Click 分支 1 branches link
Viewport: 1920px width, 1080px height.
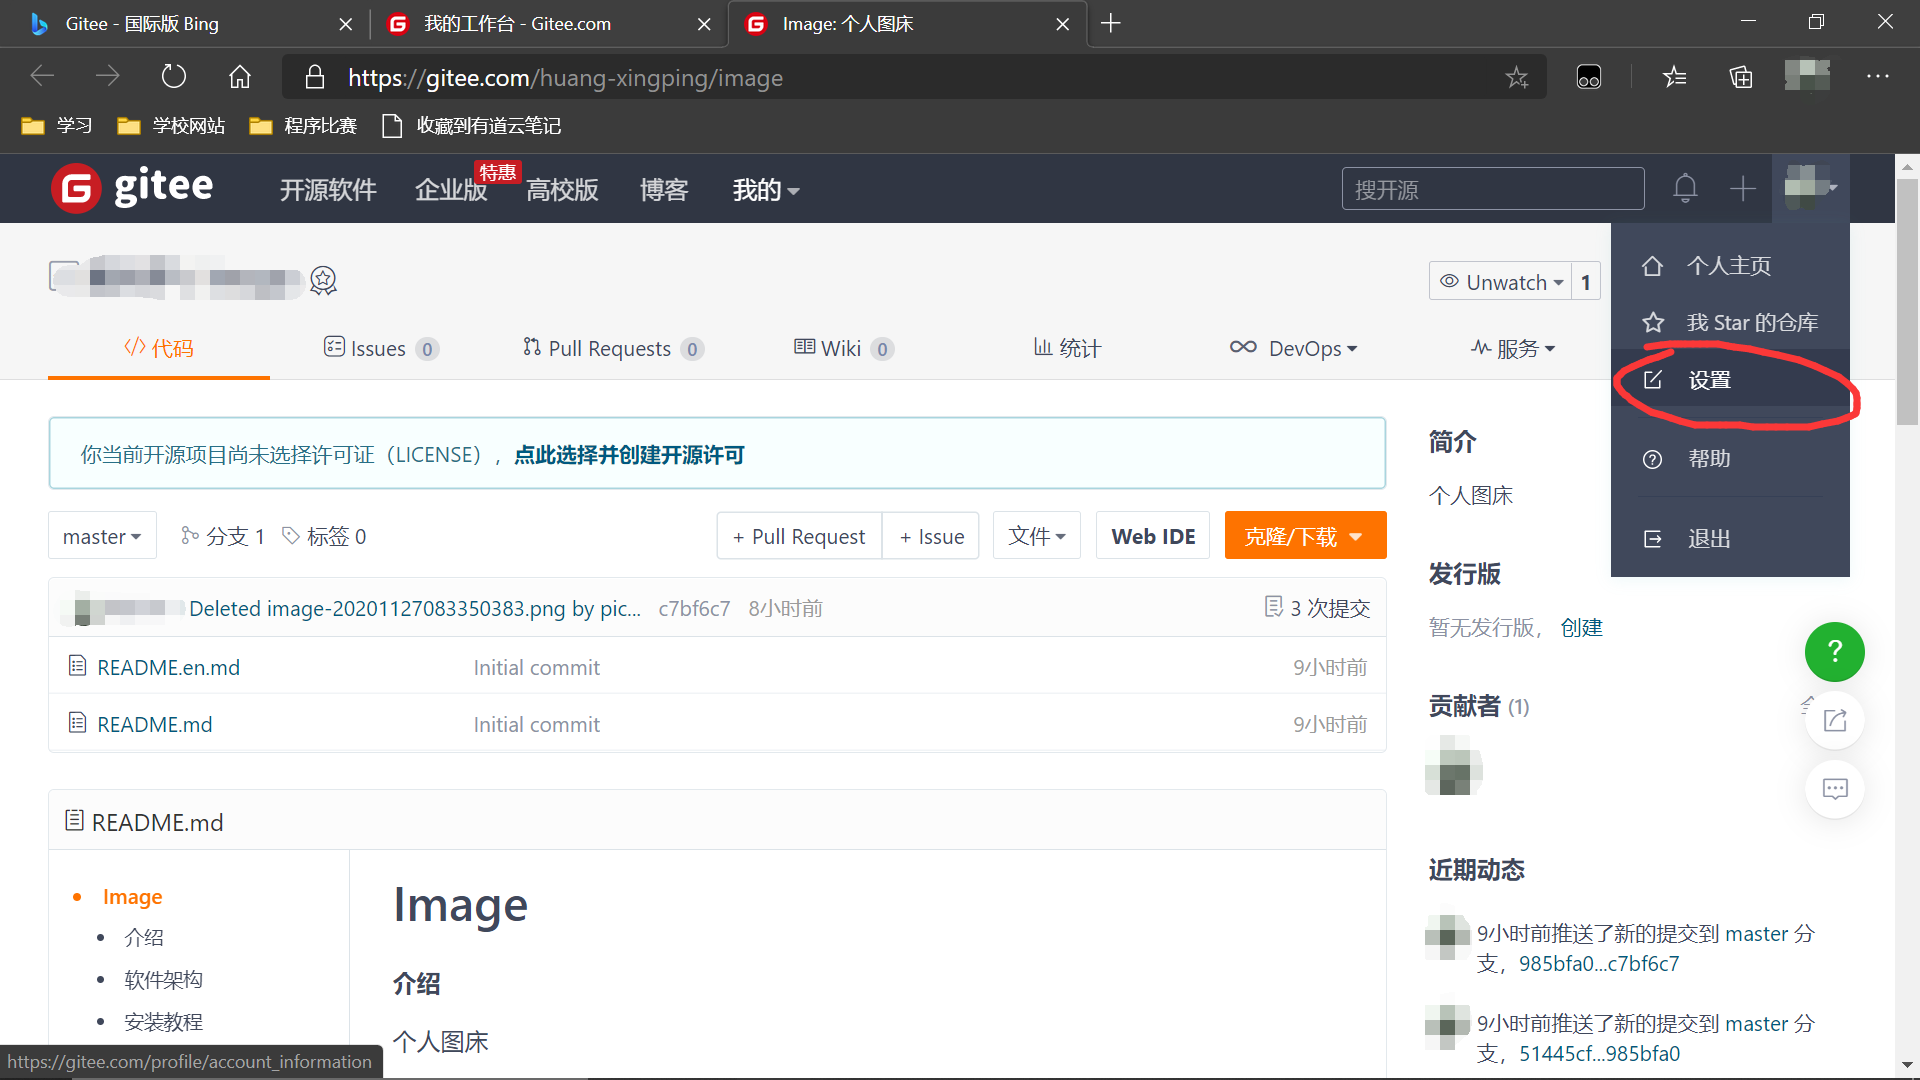[222, 536]
